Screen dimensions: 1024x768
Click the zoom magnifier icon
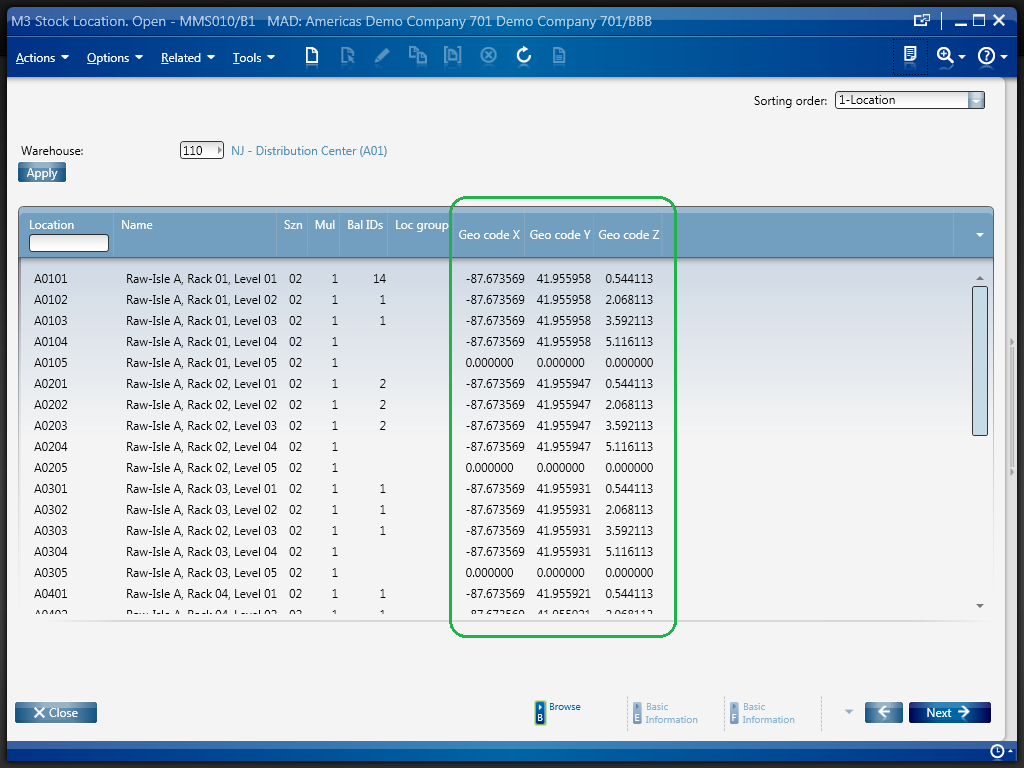pos(945,56)
